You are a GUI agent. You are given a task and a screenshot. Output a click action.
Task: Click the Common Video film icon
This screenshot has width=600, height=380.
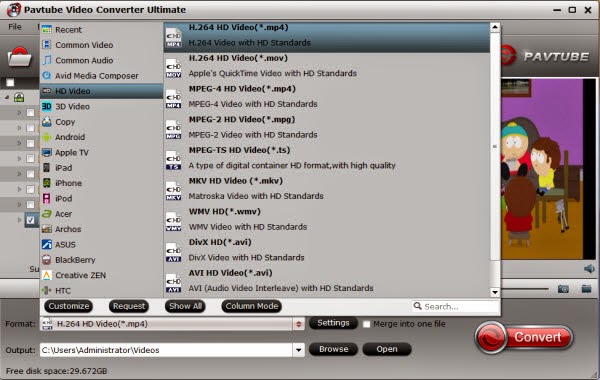coord(47,45)
